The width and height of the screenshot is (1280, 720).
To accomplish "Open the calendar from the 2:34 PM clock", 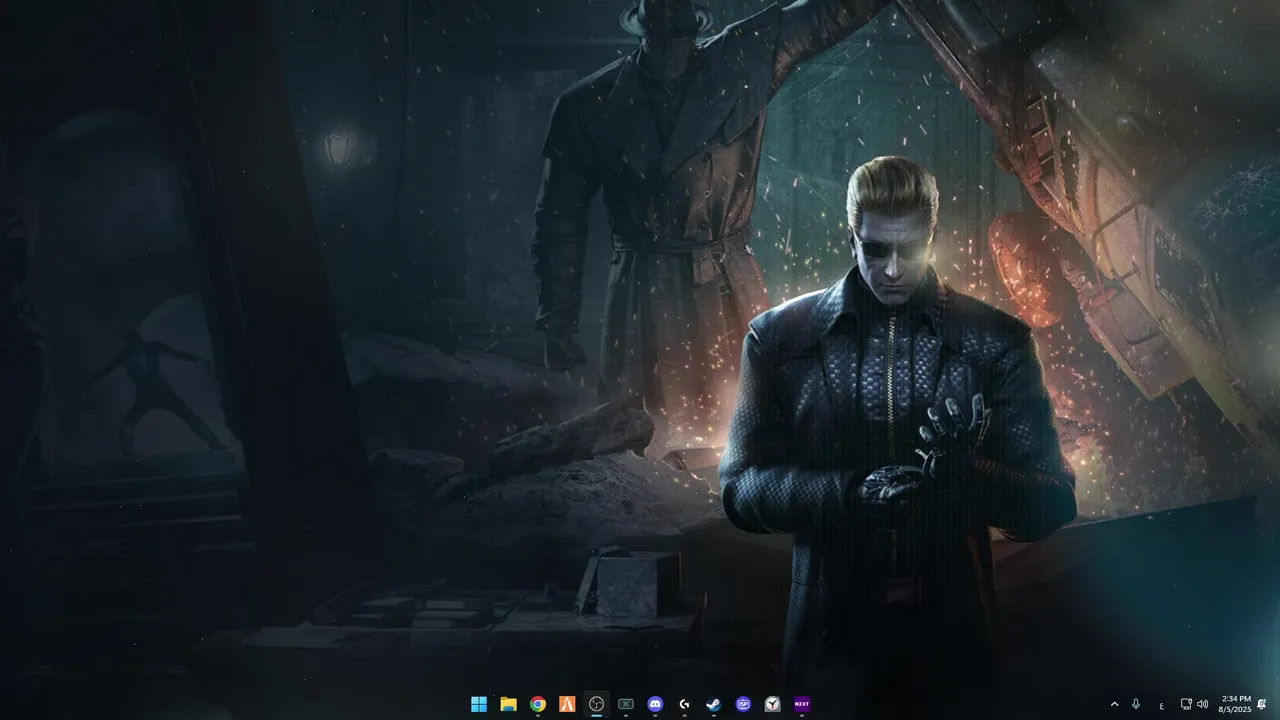I will pos(1235,704).
